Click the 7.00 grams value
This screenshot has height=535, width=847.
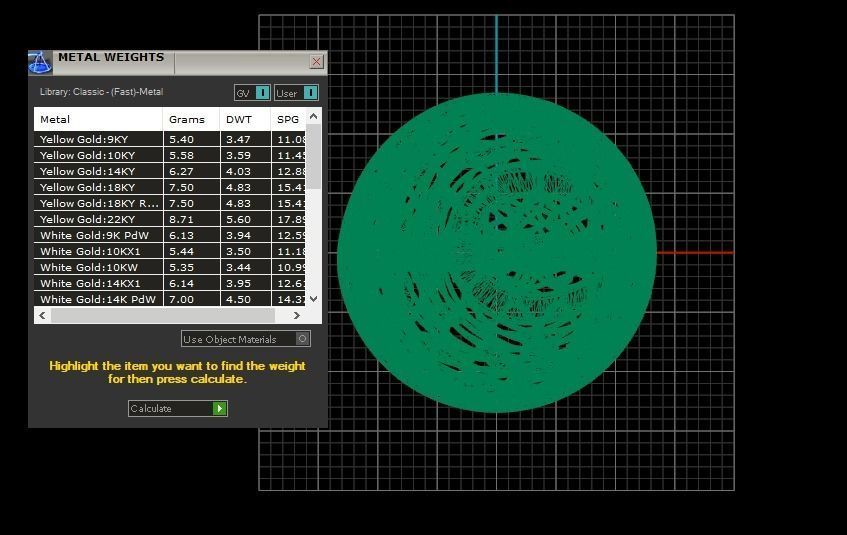[x=182, y=299]
